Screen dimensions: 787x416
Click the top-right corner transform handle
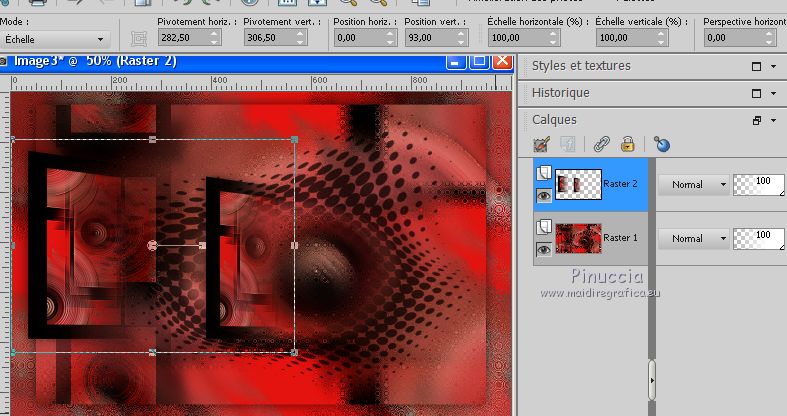point(295,140)
